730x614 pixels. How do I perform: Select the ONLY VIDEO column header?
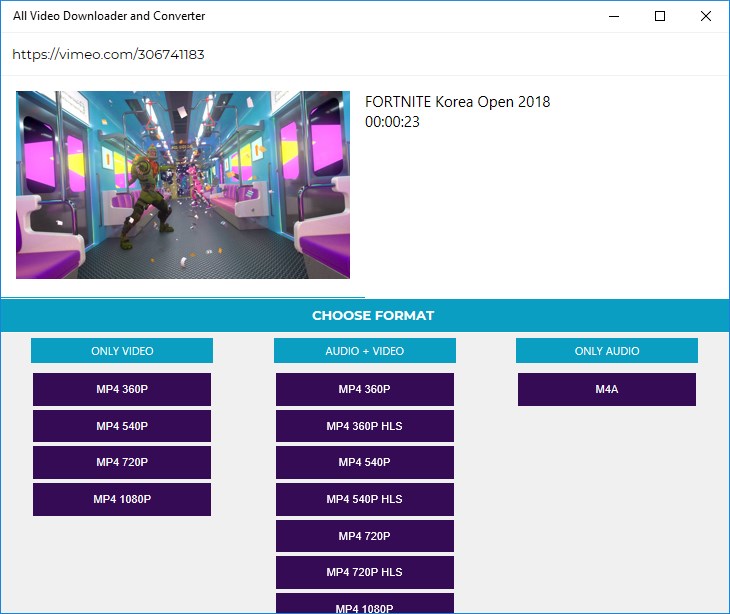122,351
